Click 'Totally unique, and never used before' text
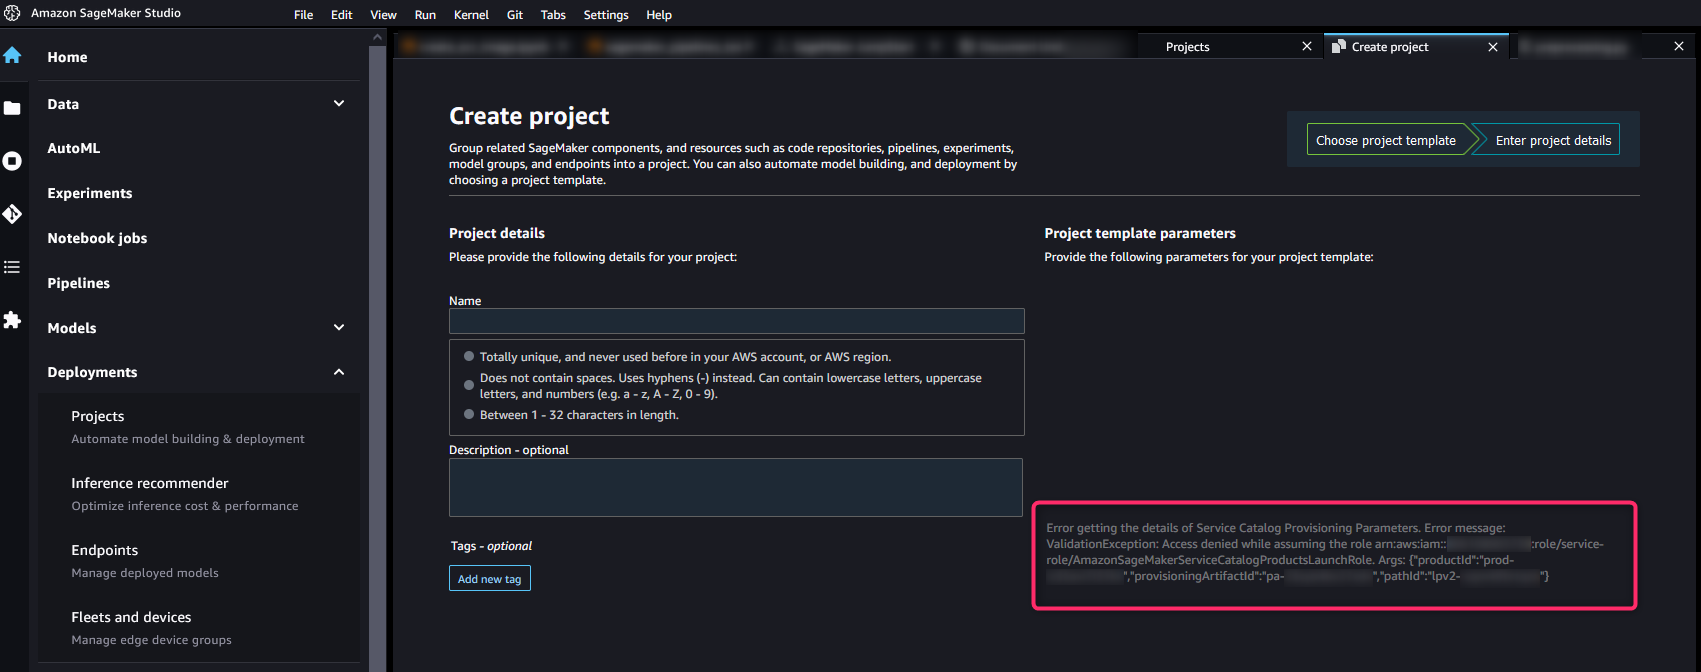The image size is (1701, 672). 685,357
